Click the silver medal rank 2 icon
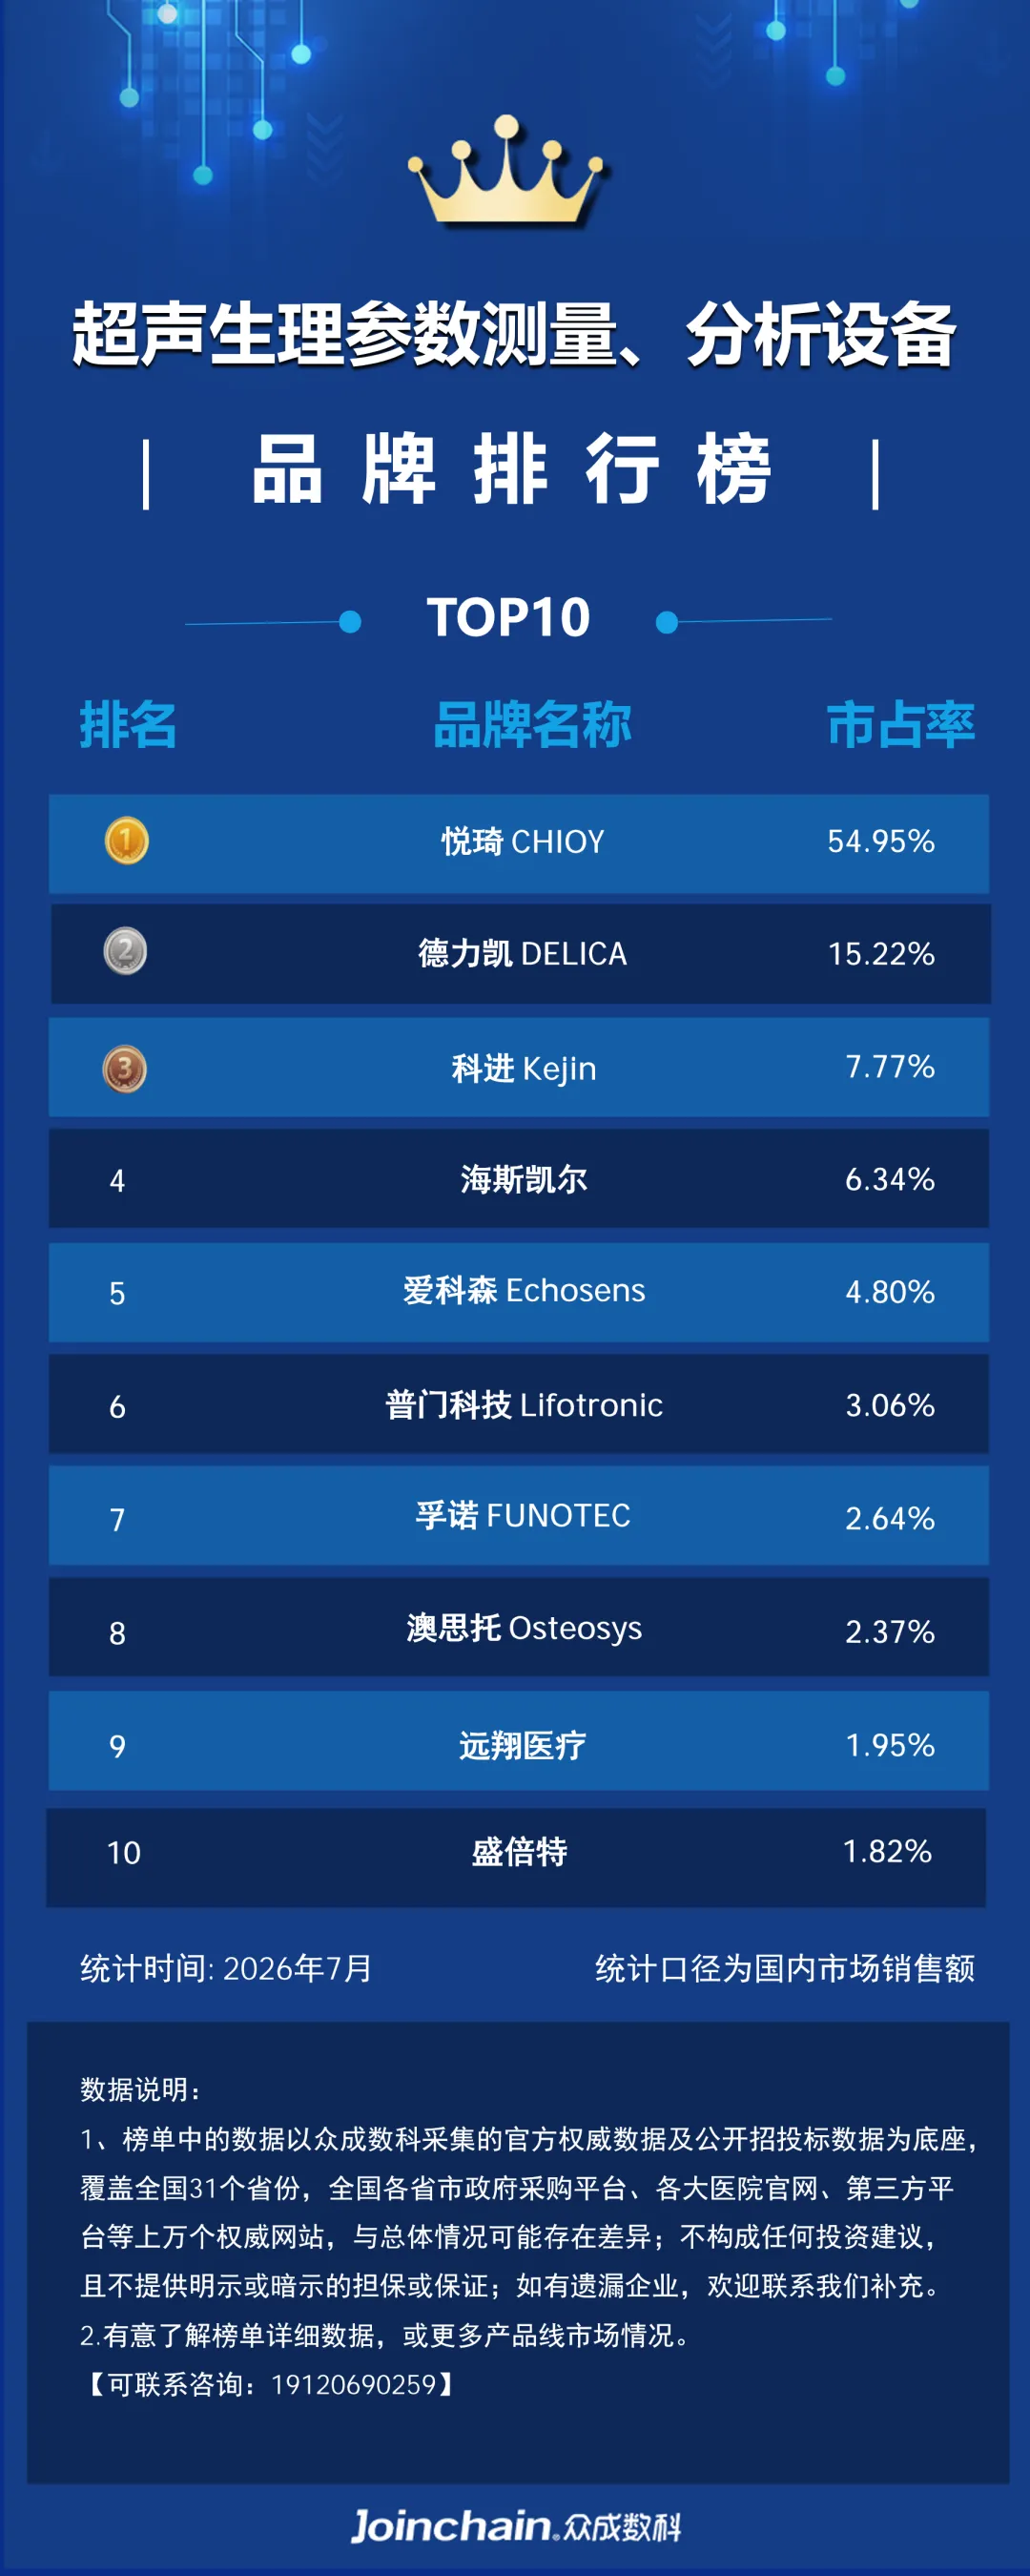The width and height of the screenshot is (1030, 2576). (x=125, y=951)
